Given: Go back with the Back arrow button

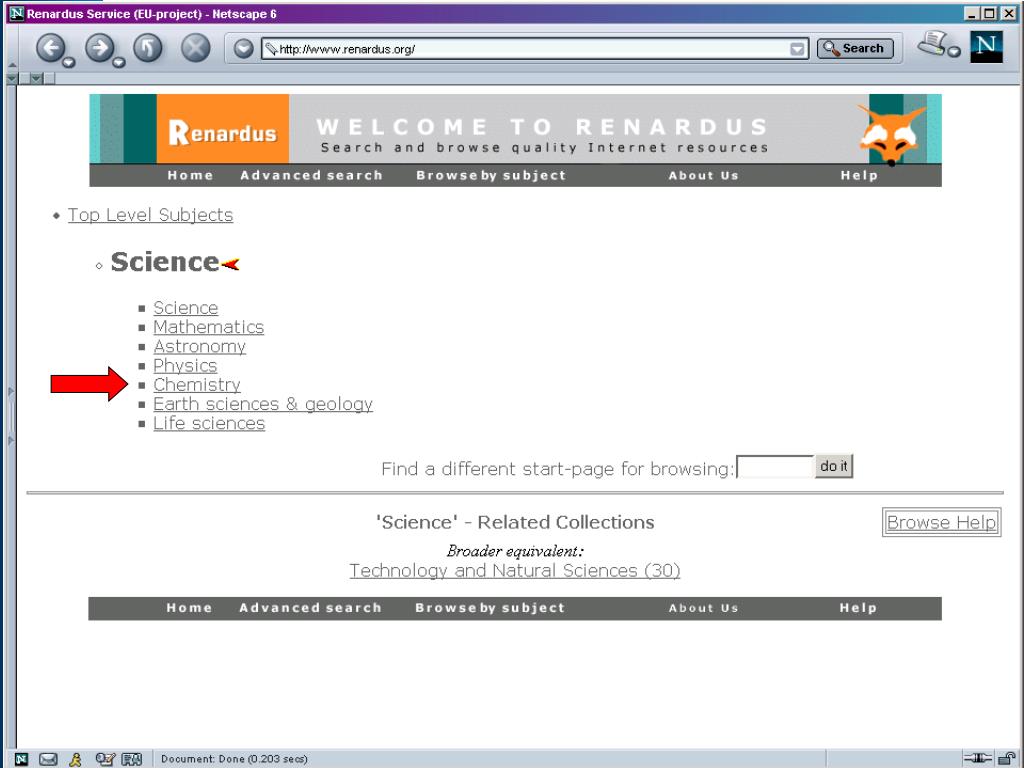Looking at the screenshot, I should pyautogui.click(x=50, y=48).
